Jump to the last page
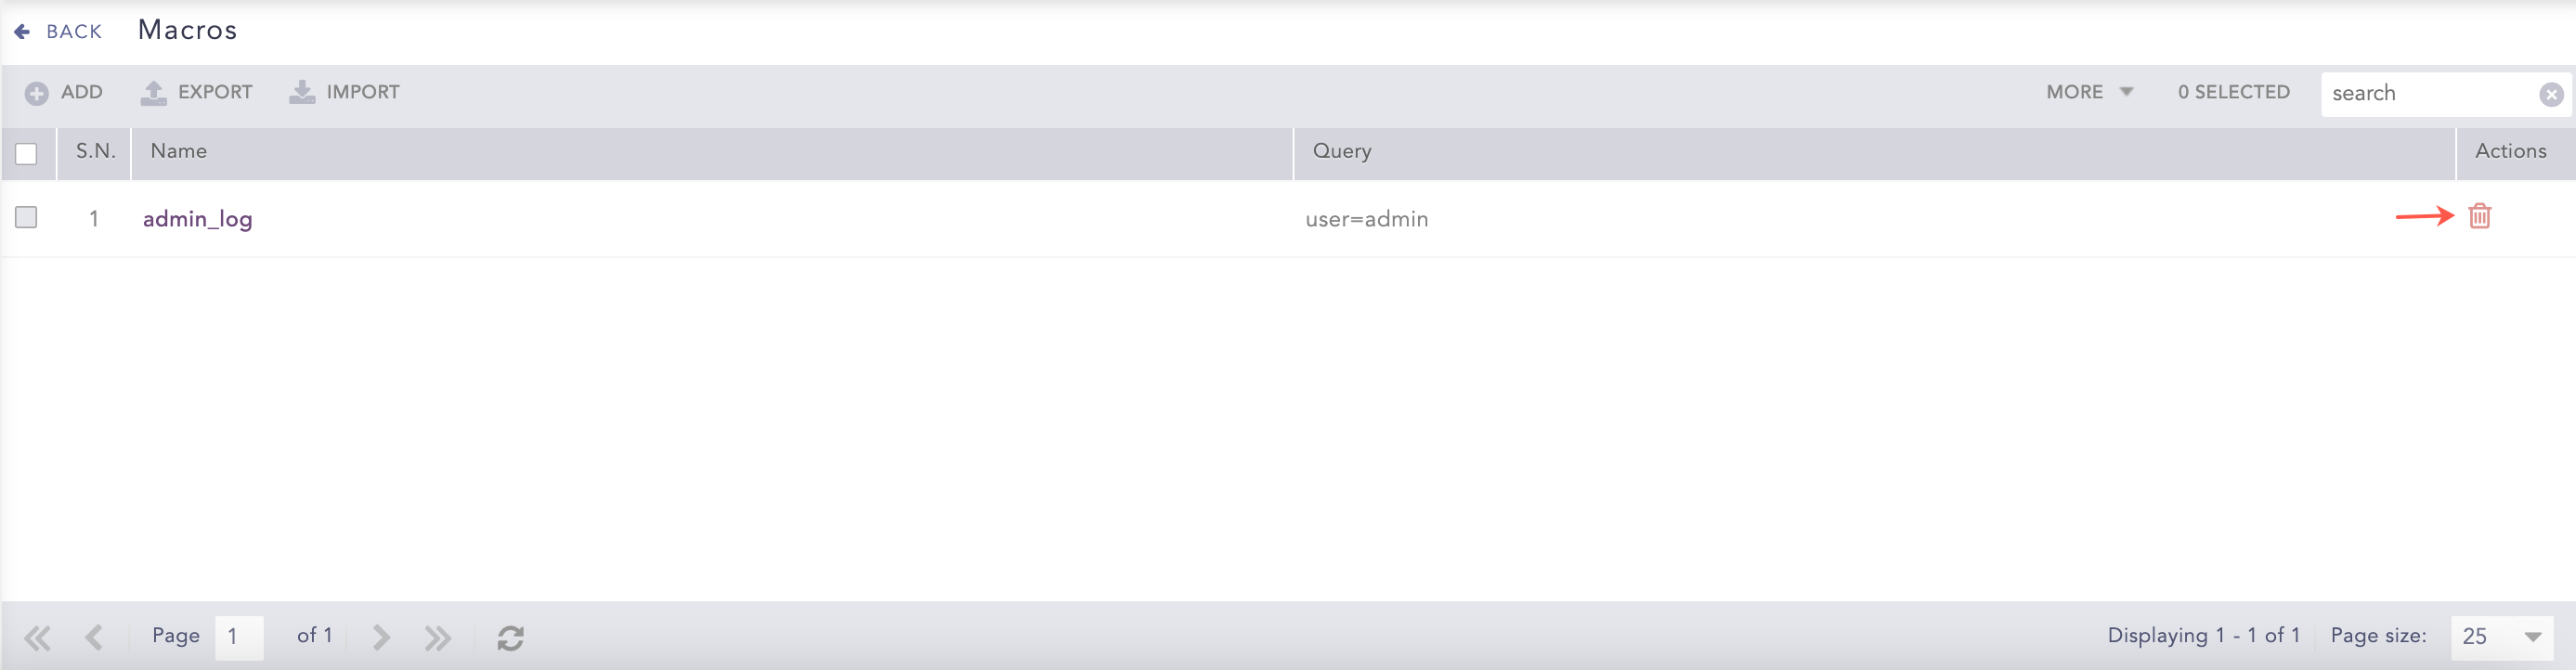2576x670 pixels. coord(437,637)
